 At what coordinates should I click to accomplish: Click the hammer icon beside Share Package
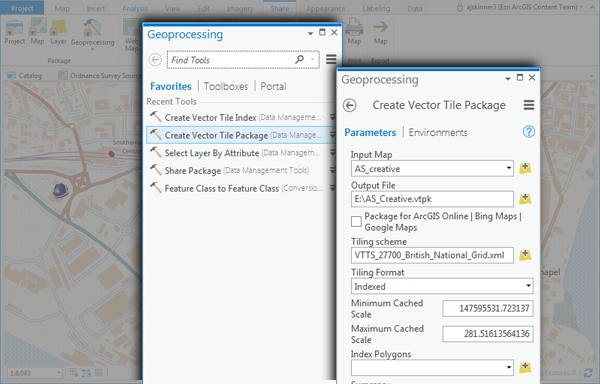[155, 169]
